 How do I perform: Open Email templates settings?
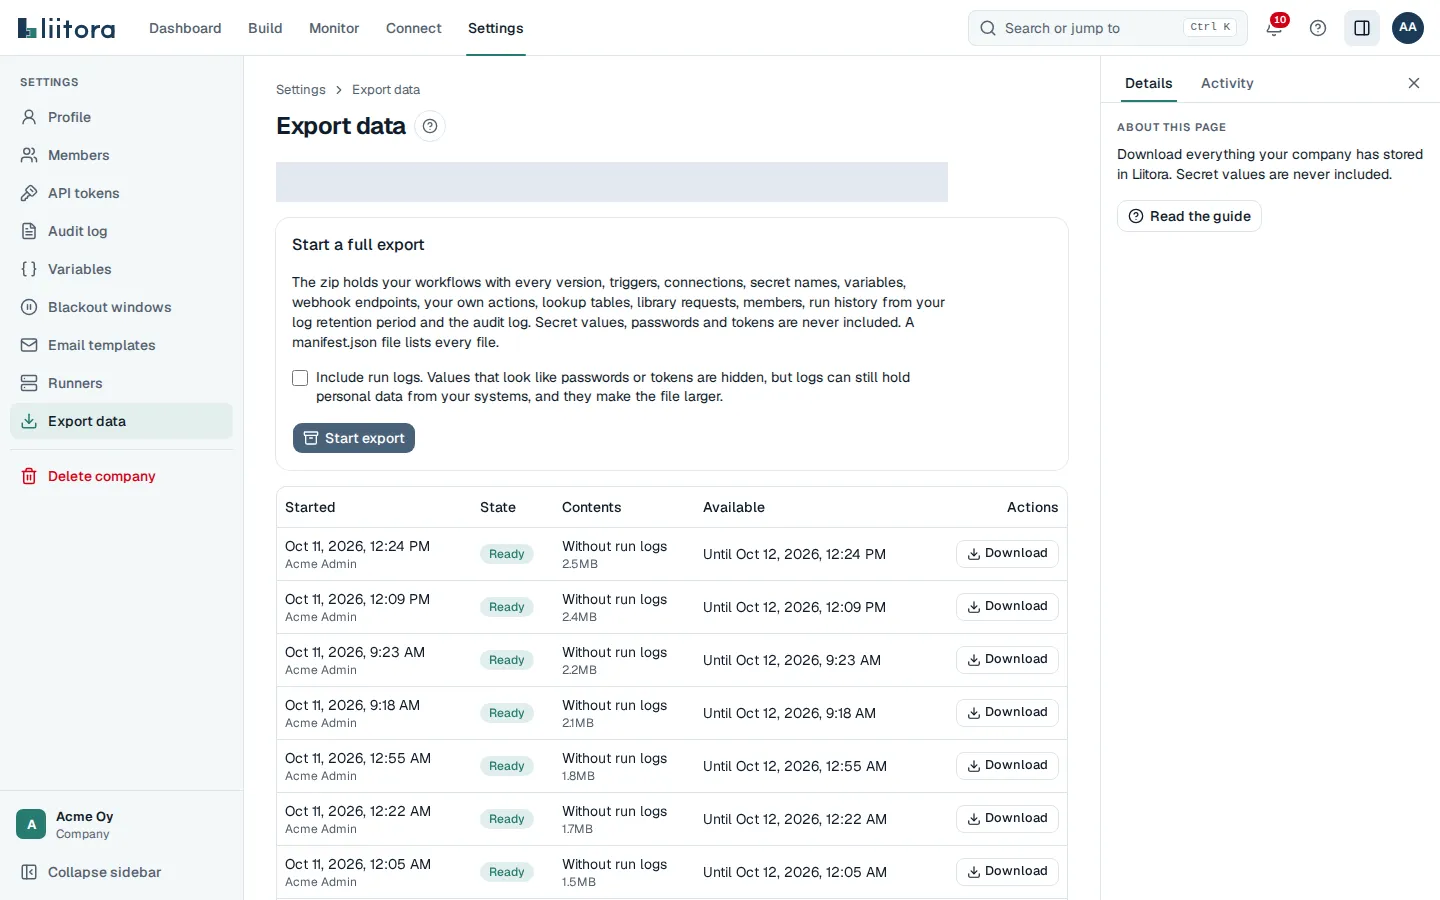(121, 345)
